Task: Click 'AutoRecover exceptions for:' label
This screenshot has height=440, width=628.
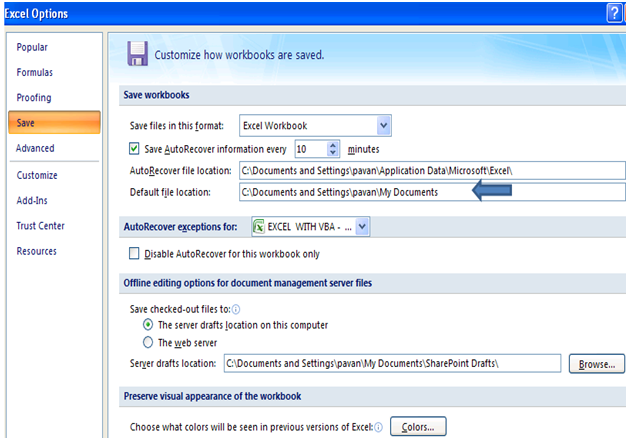Action: click(x=180, y=227)
